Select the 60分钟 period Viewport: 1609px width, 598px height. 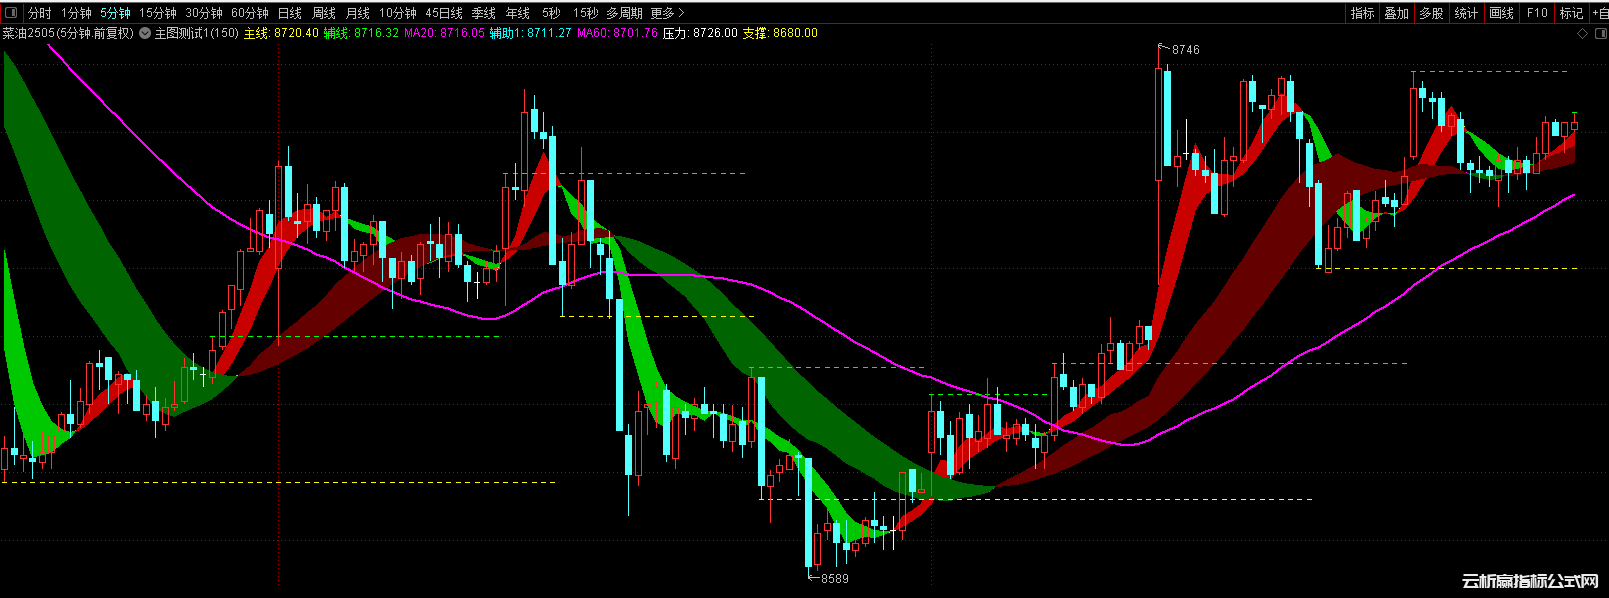(x=249, y=13)
